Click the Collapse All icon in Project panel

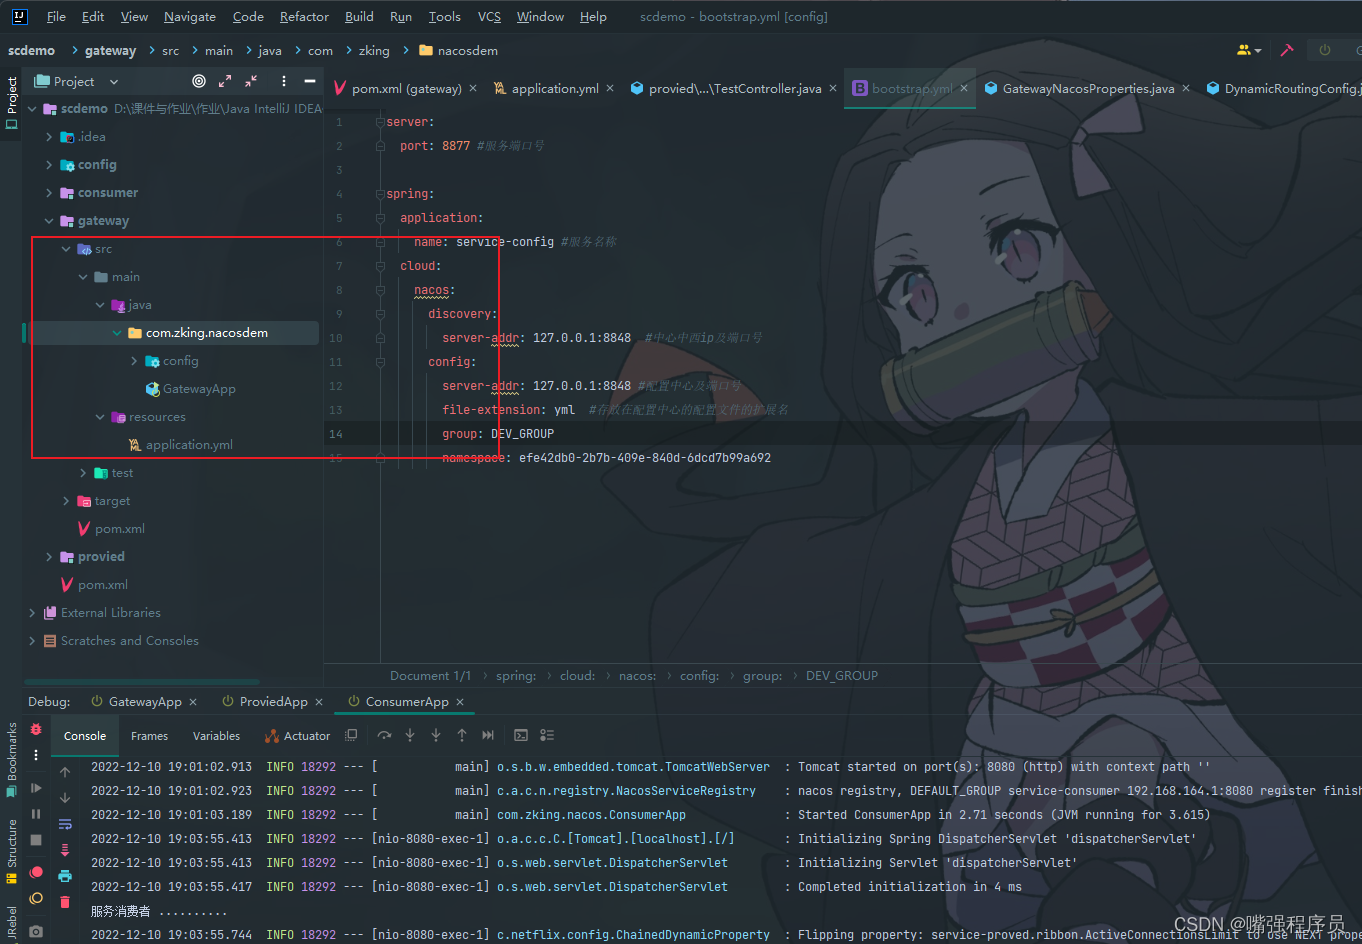pos(251,81)
